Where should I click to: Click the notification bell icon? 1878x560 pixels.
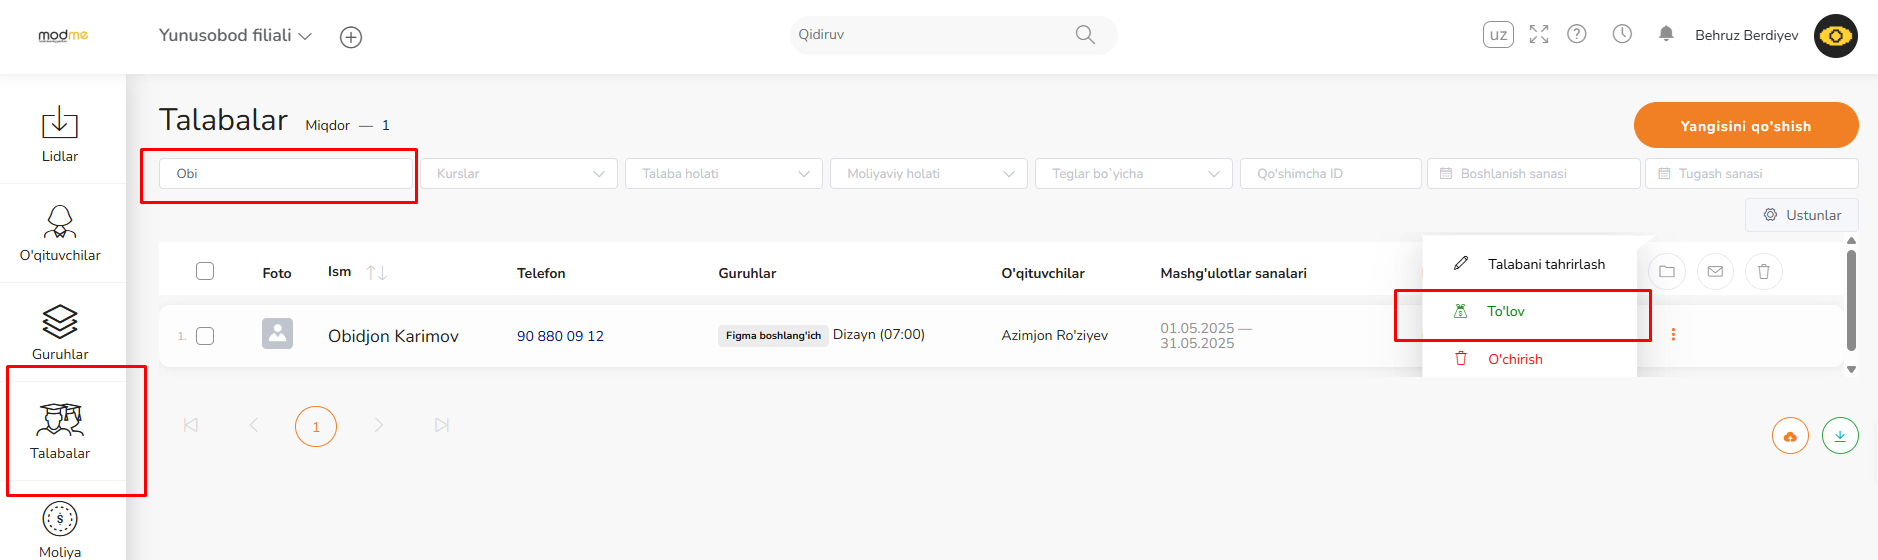pos(1666,34)
